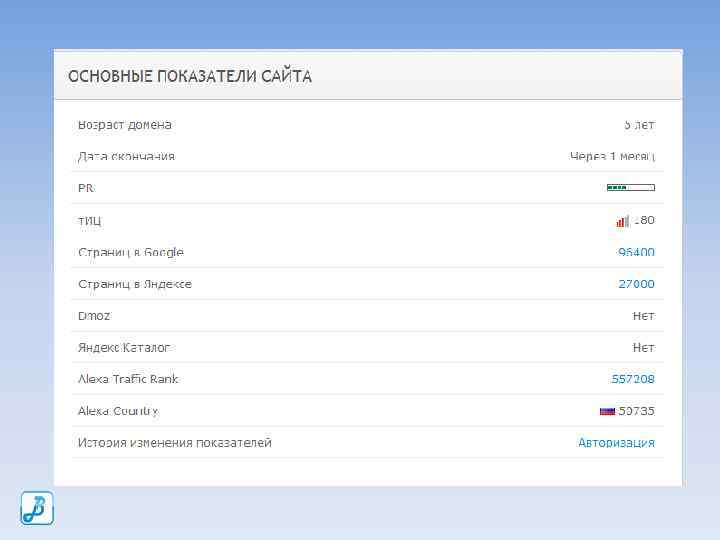Click the ТИЦ bar chart icon

point(622,221)
